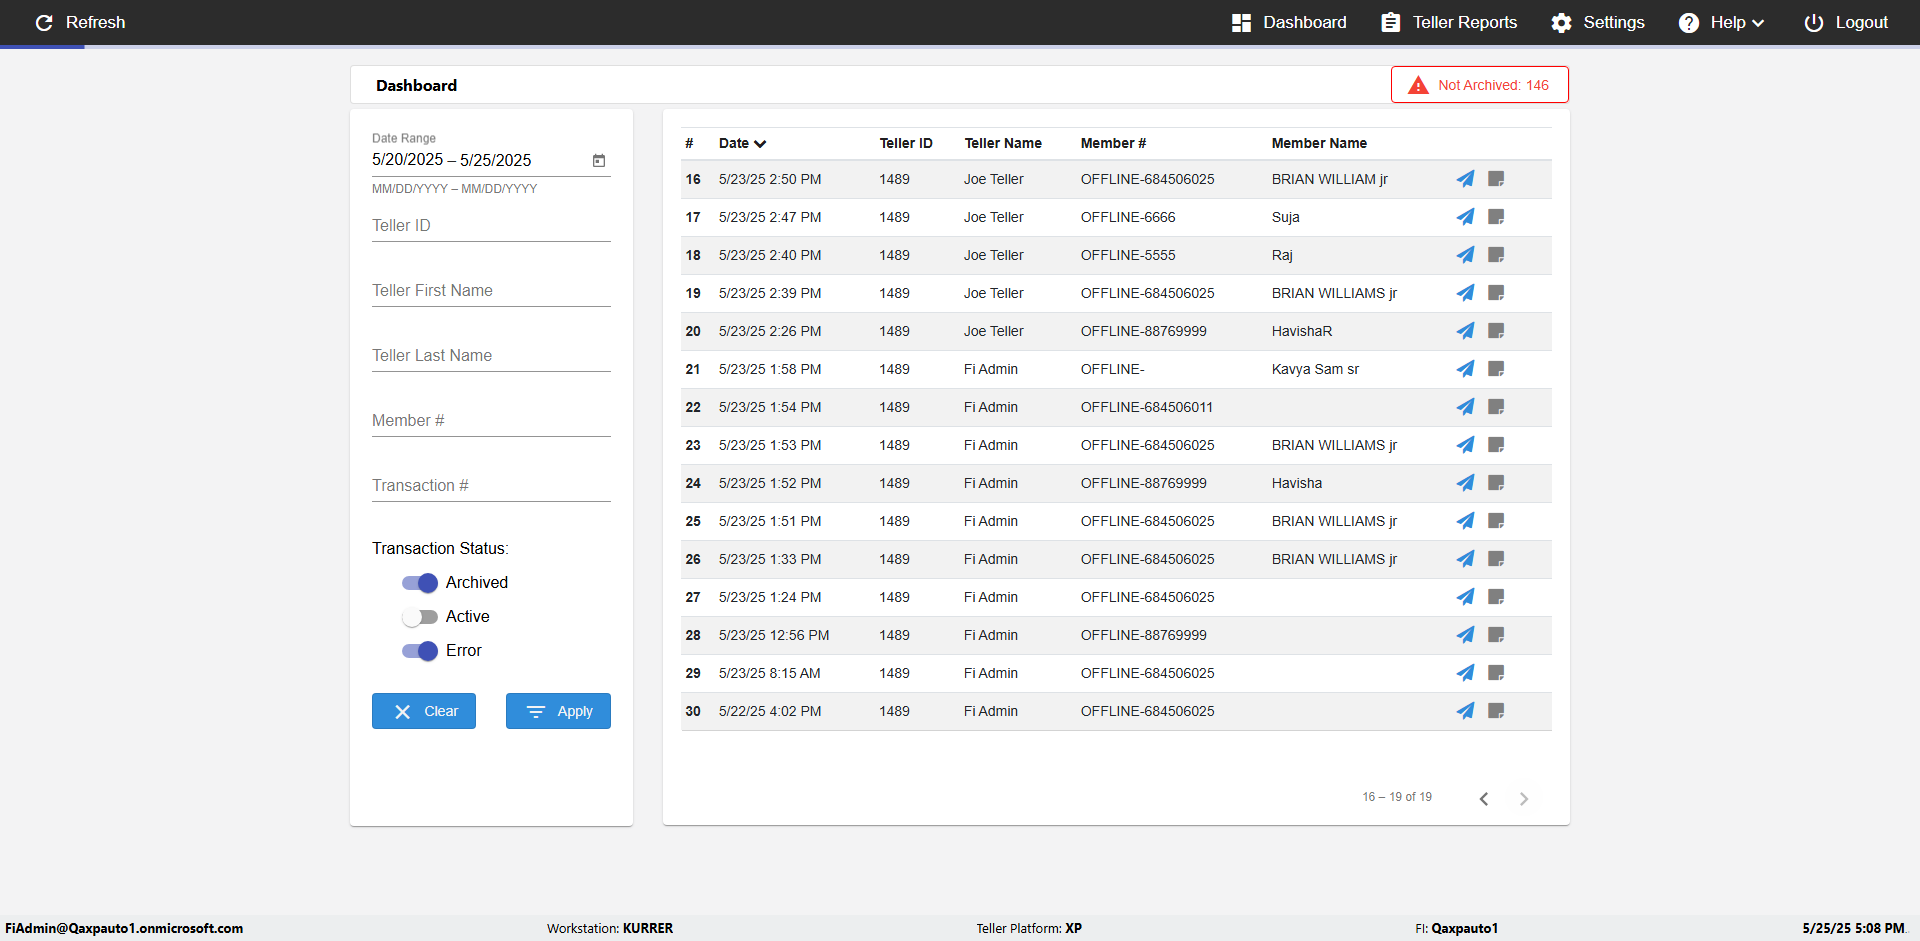This screenshot has width=1920, height=941.
Task: Click the send icon for Suja's row
Action: click(1465, 217)
